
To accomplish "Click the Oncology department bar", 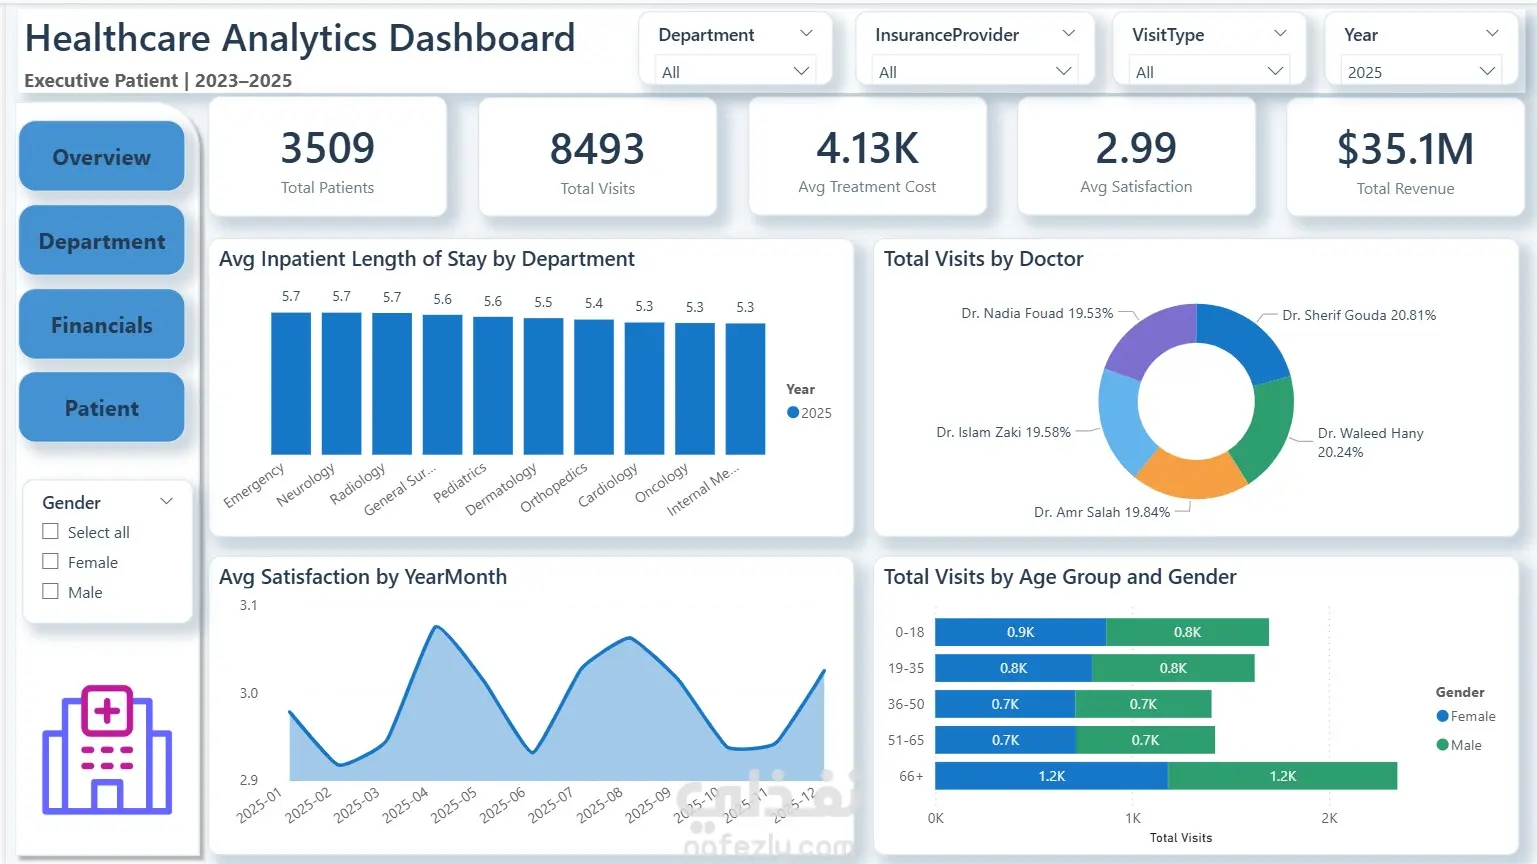I will [x=695, y=388].
